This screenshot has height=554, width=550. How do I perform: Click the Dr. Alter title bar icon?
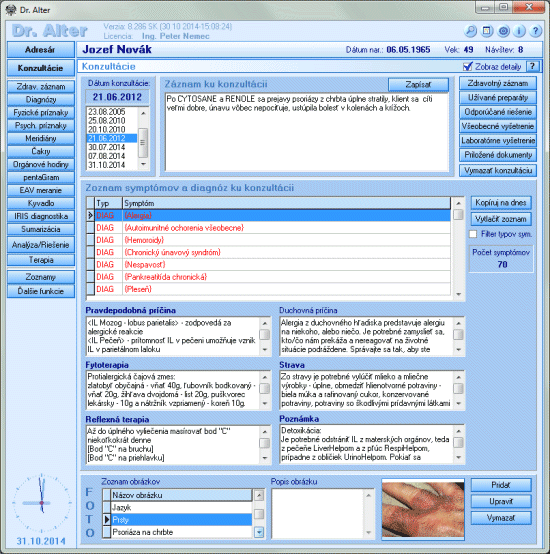pyautogui.click(x=11, y=10)
